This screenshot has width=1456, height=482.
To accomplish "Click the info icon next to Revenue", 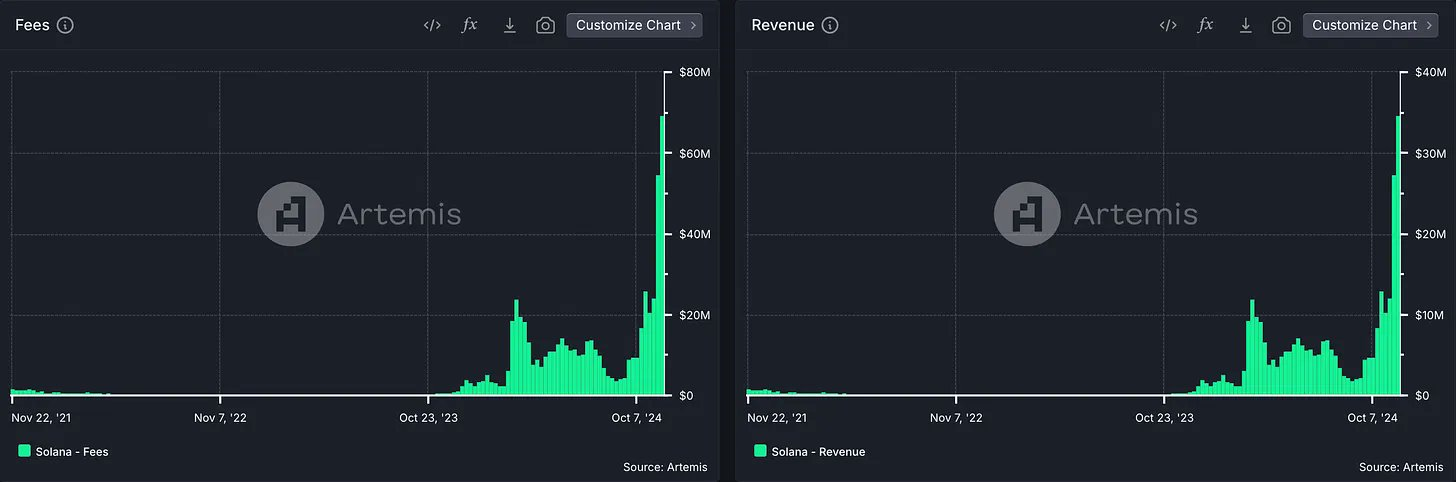I will 830,25.
